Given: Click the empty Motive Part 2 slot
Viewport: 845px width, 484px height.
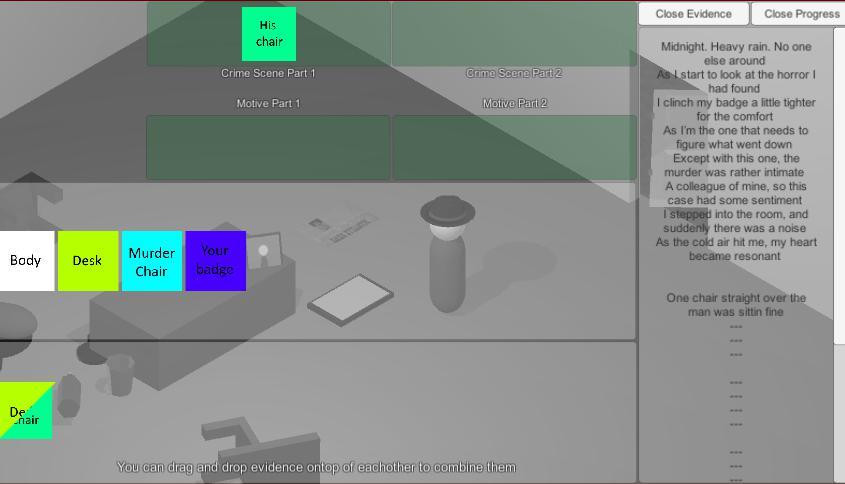Looking at the screenshot, I should coord(514,147).
